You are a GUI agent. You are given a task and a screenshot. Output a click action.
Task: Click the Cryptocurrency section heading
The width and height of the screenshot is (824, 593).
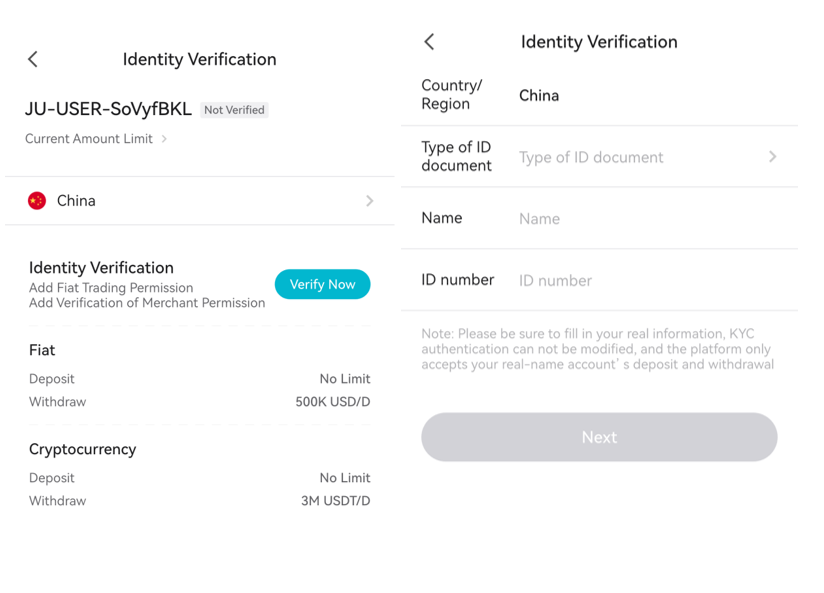tap(83, 449)
